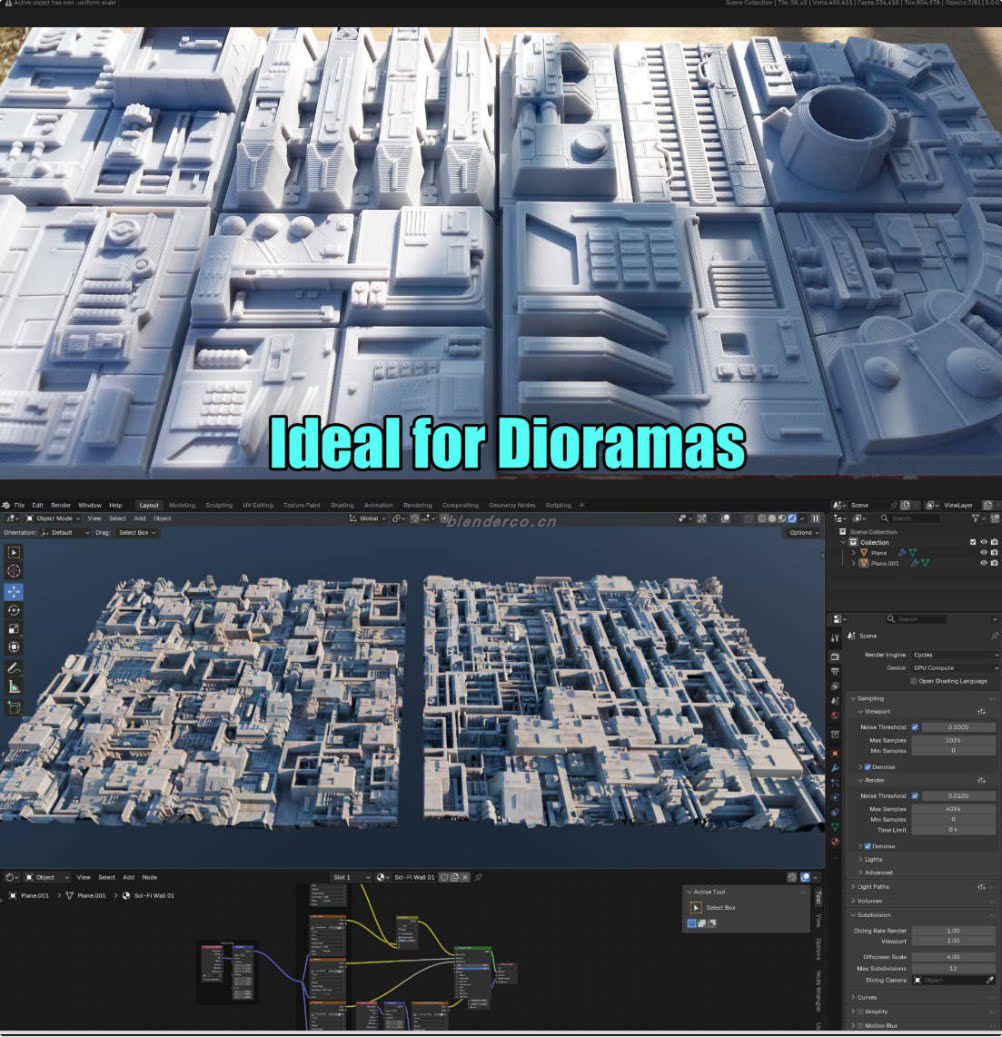Click the Dicing Camera eyedropper

pos(990,980)
